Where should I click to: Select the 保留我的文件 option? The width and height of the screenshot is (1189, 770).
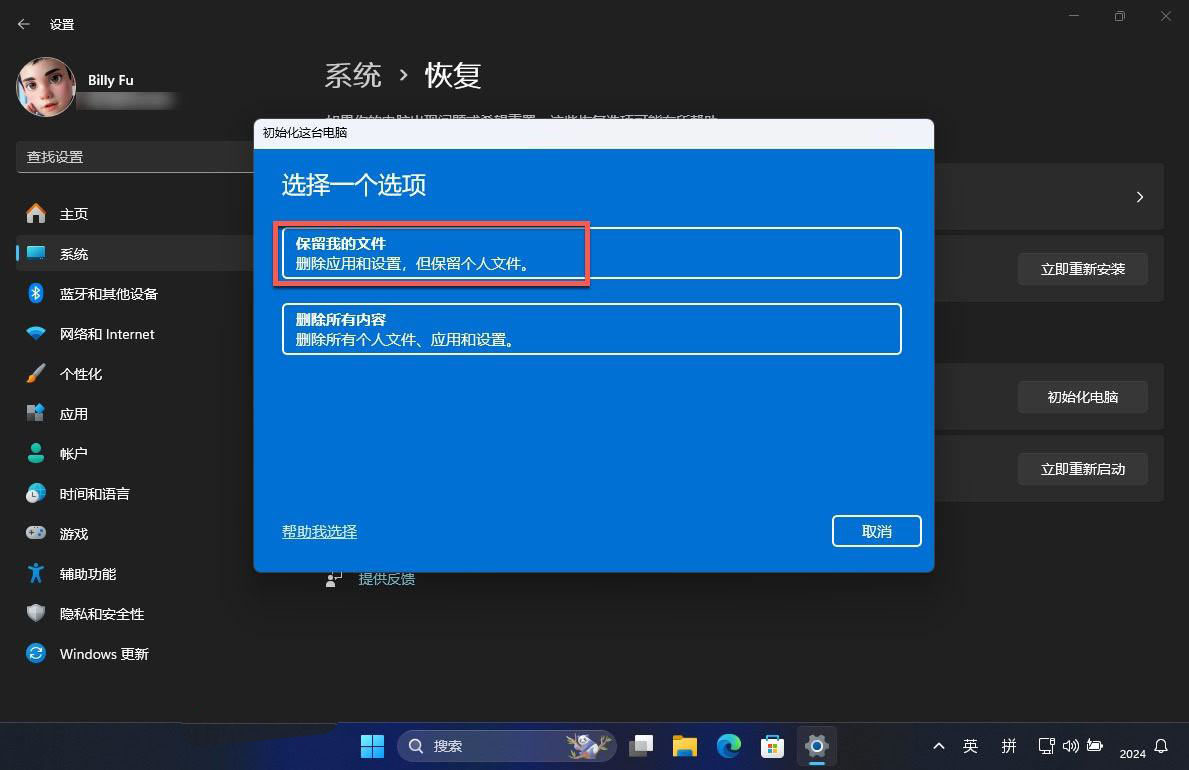coord(590,253)
